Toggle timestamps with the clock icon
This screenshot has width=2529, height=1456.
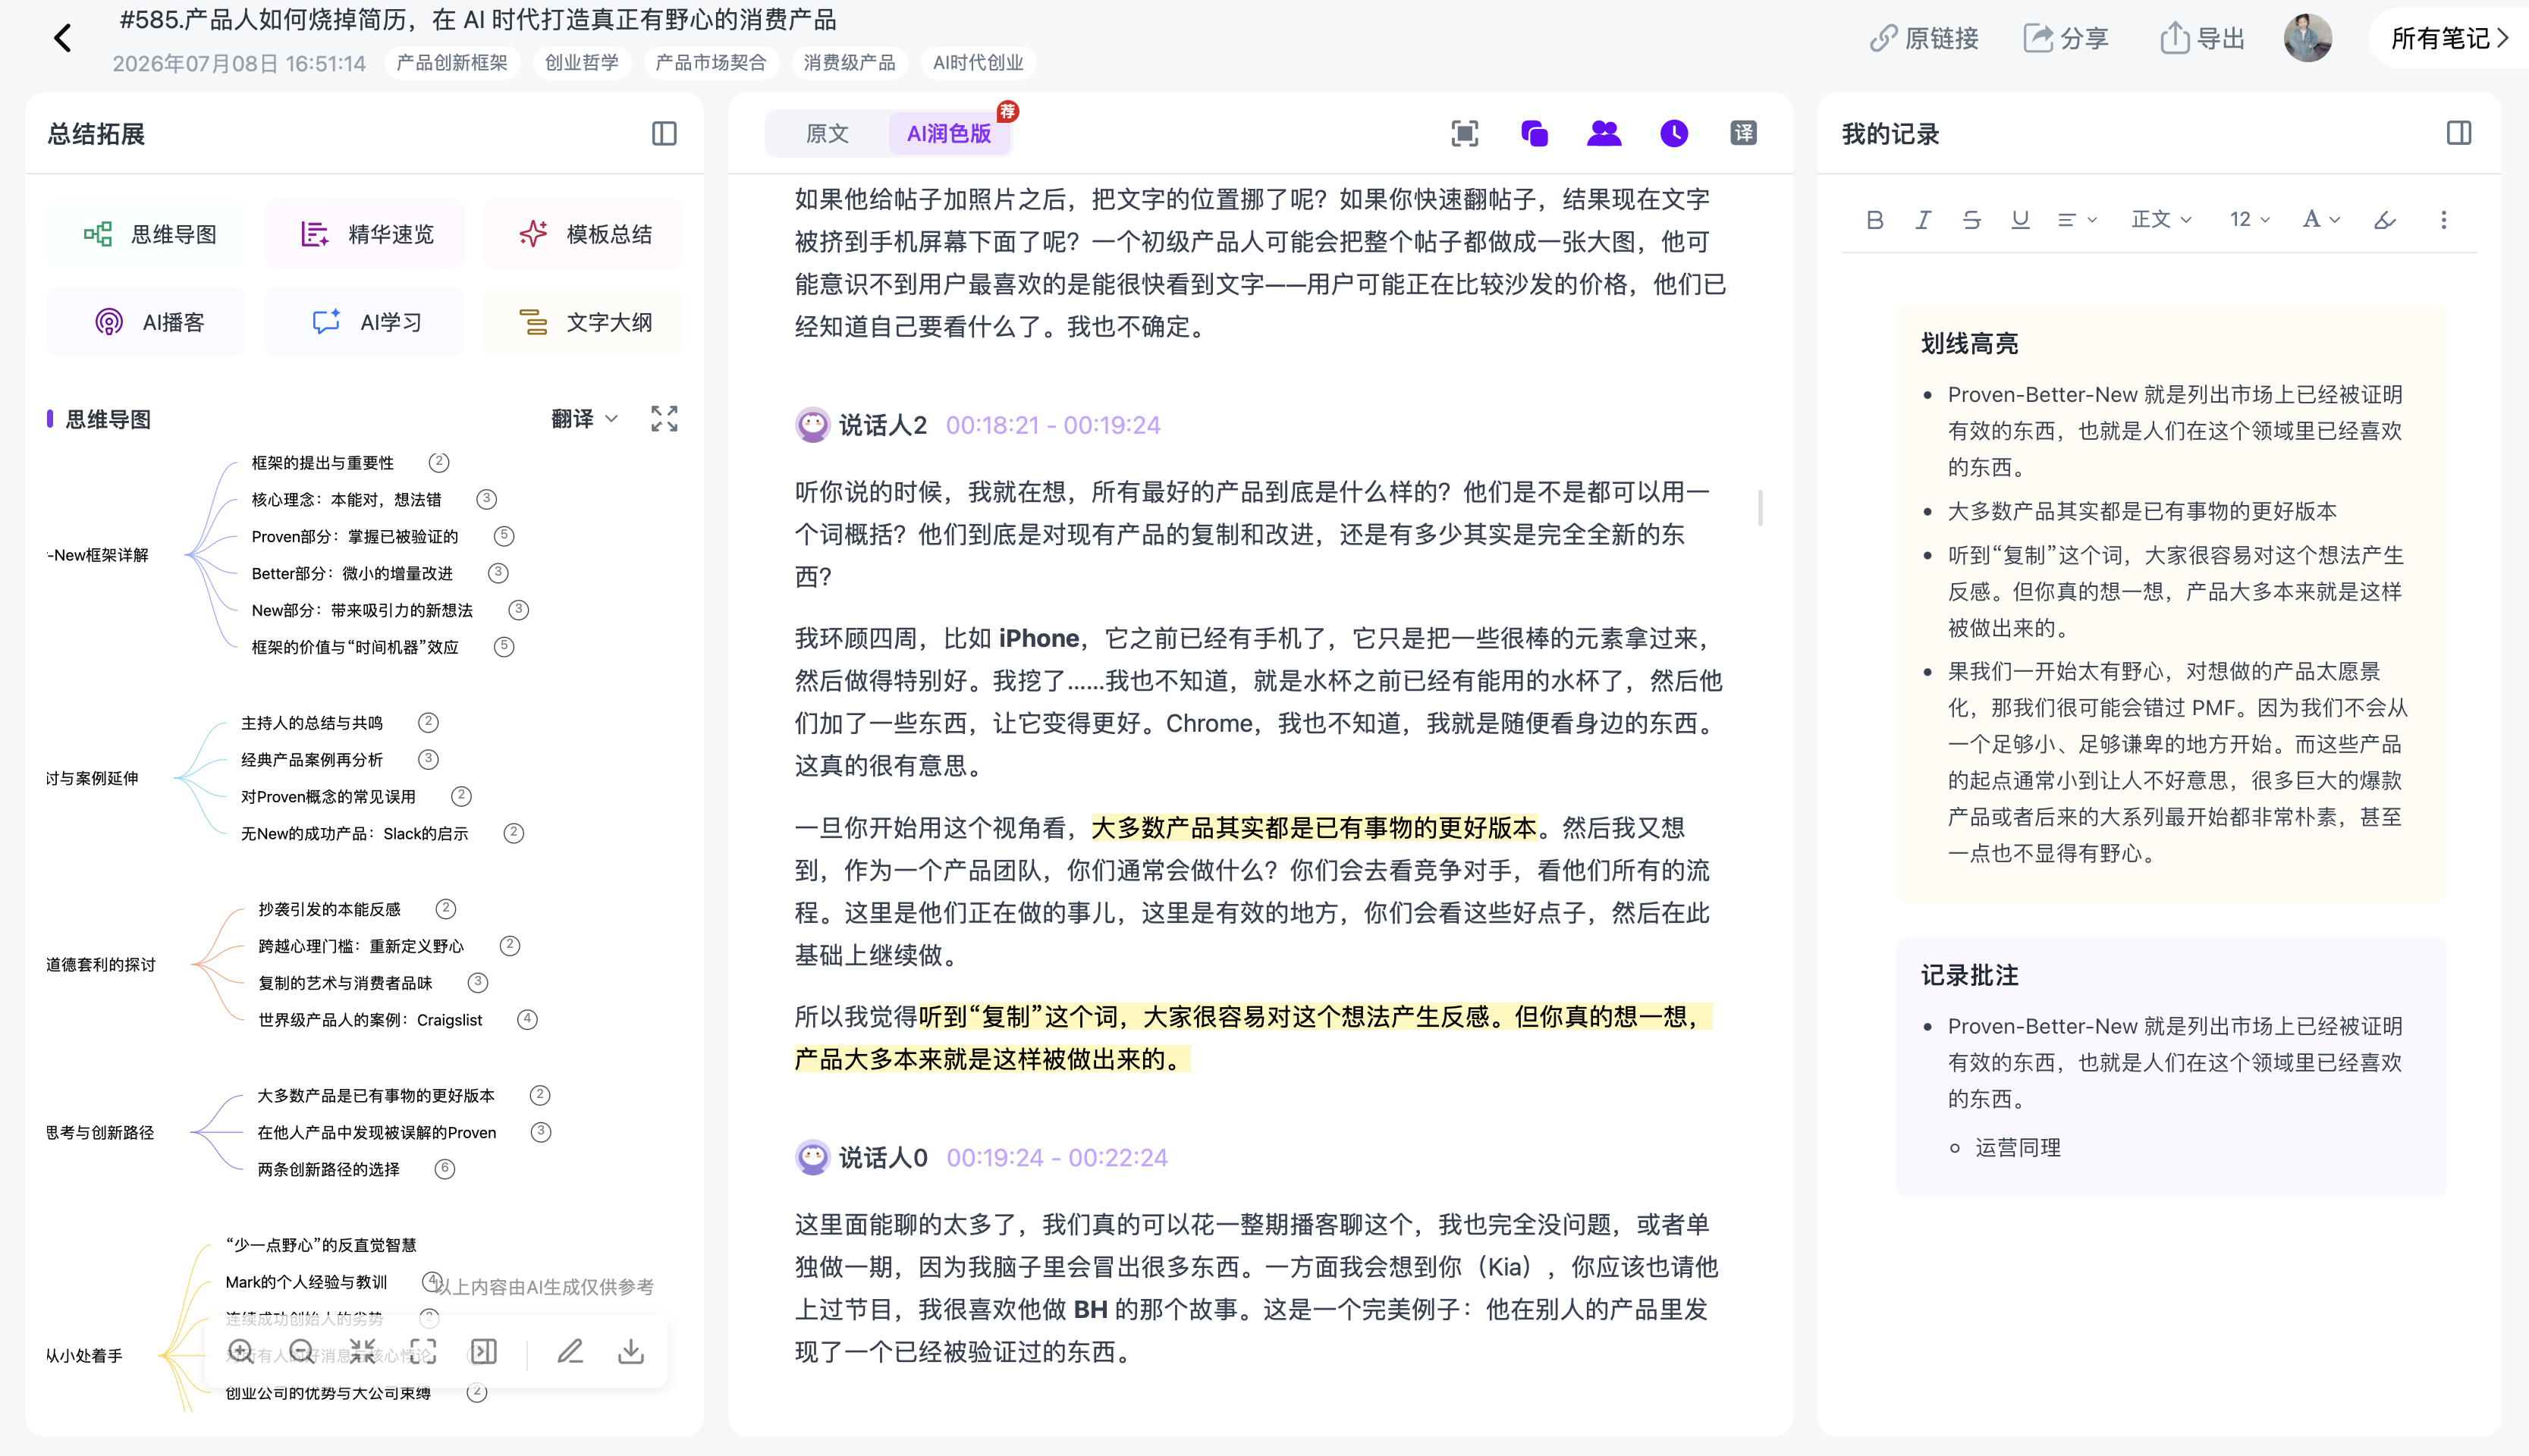1674,134
